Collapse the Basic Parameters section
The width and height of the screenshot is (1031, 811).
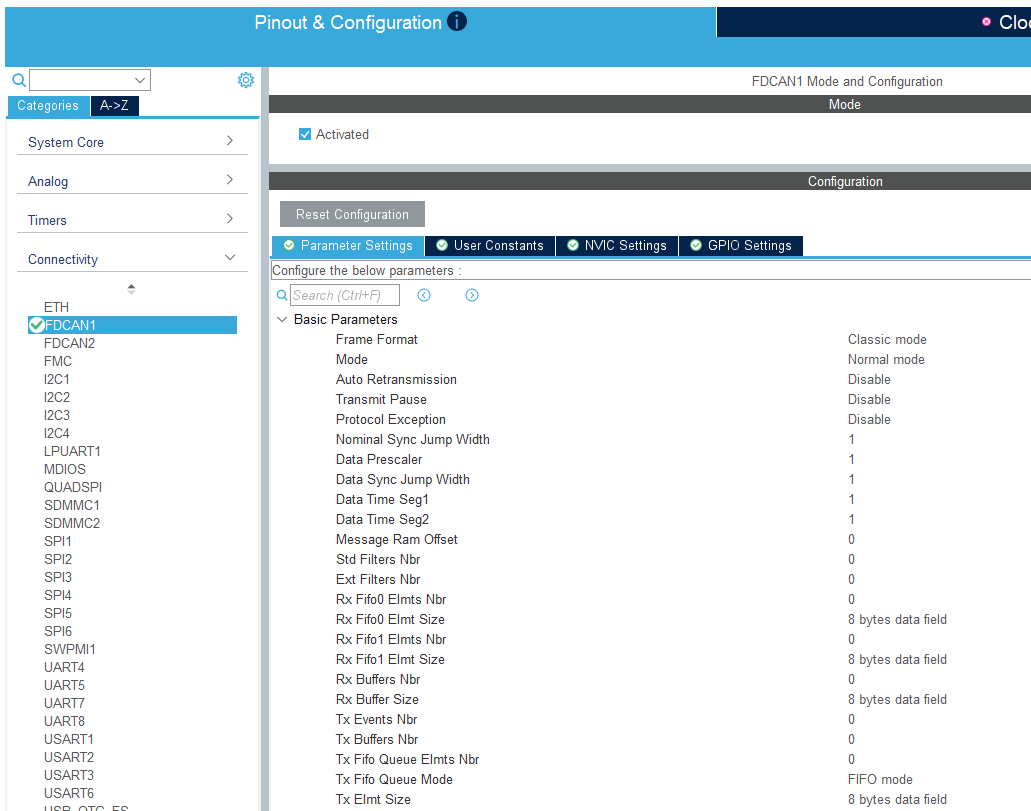(x=282, y=320)
